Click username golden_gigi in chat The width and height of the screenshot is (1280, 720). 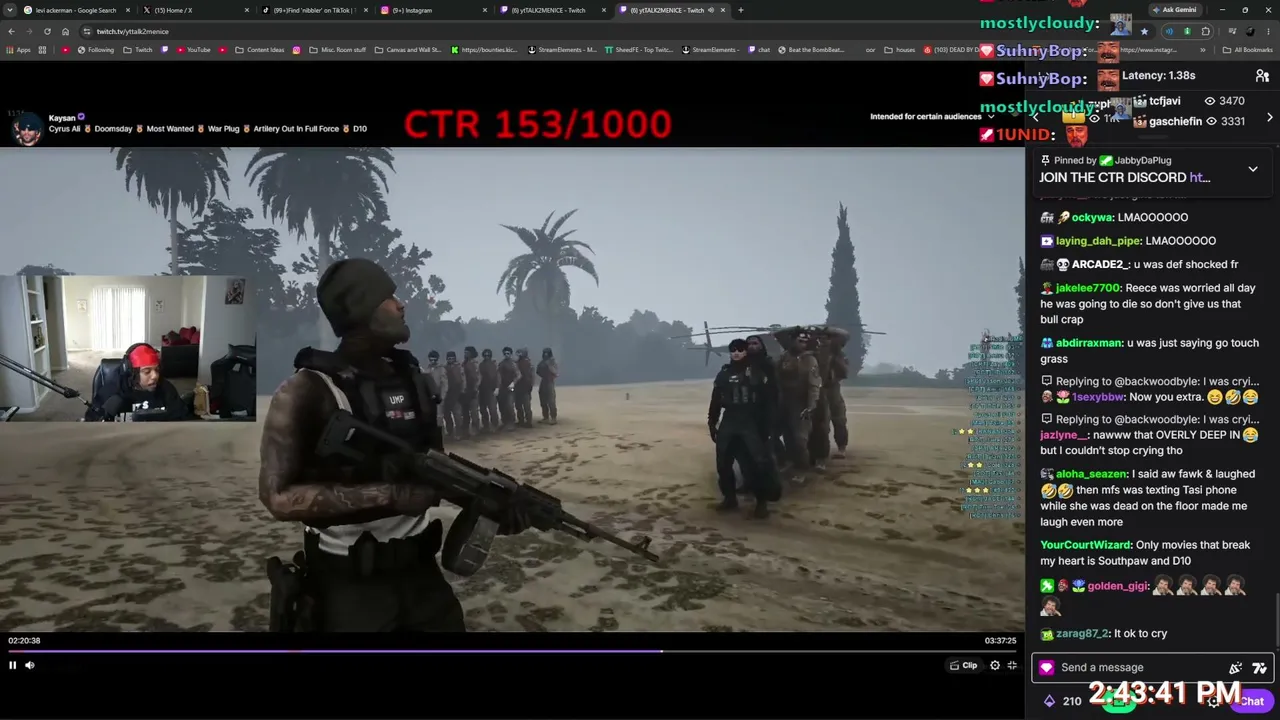1117,586
